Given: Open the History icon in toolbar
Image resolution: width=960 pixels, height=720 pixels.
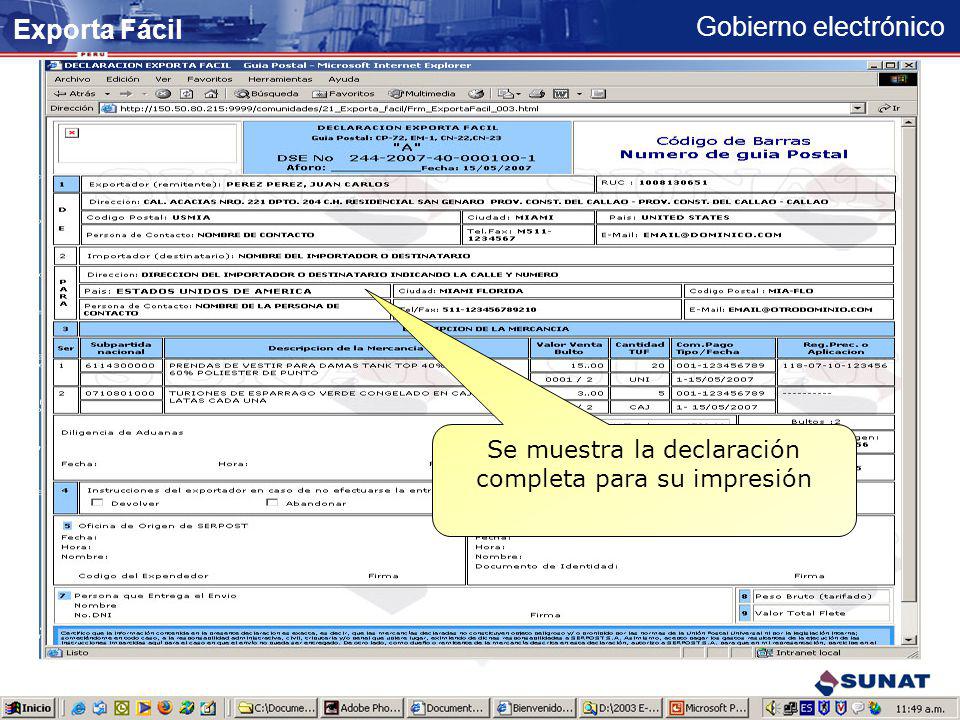Looking at the screenshot, I should click(476, 94).
